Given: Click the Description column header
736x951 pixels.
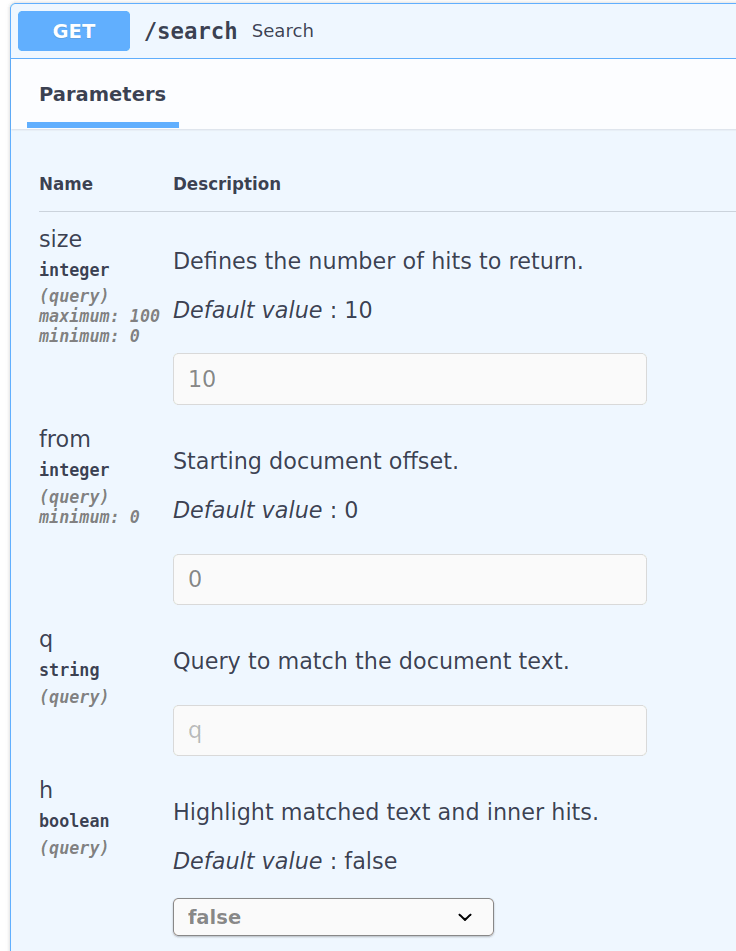Looking at the screenshot, I should tap(227, 184).
